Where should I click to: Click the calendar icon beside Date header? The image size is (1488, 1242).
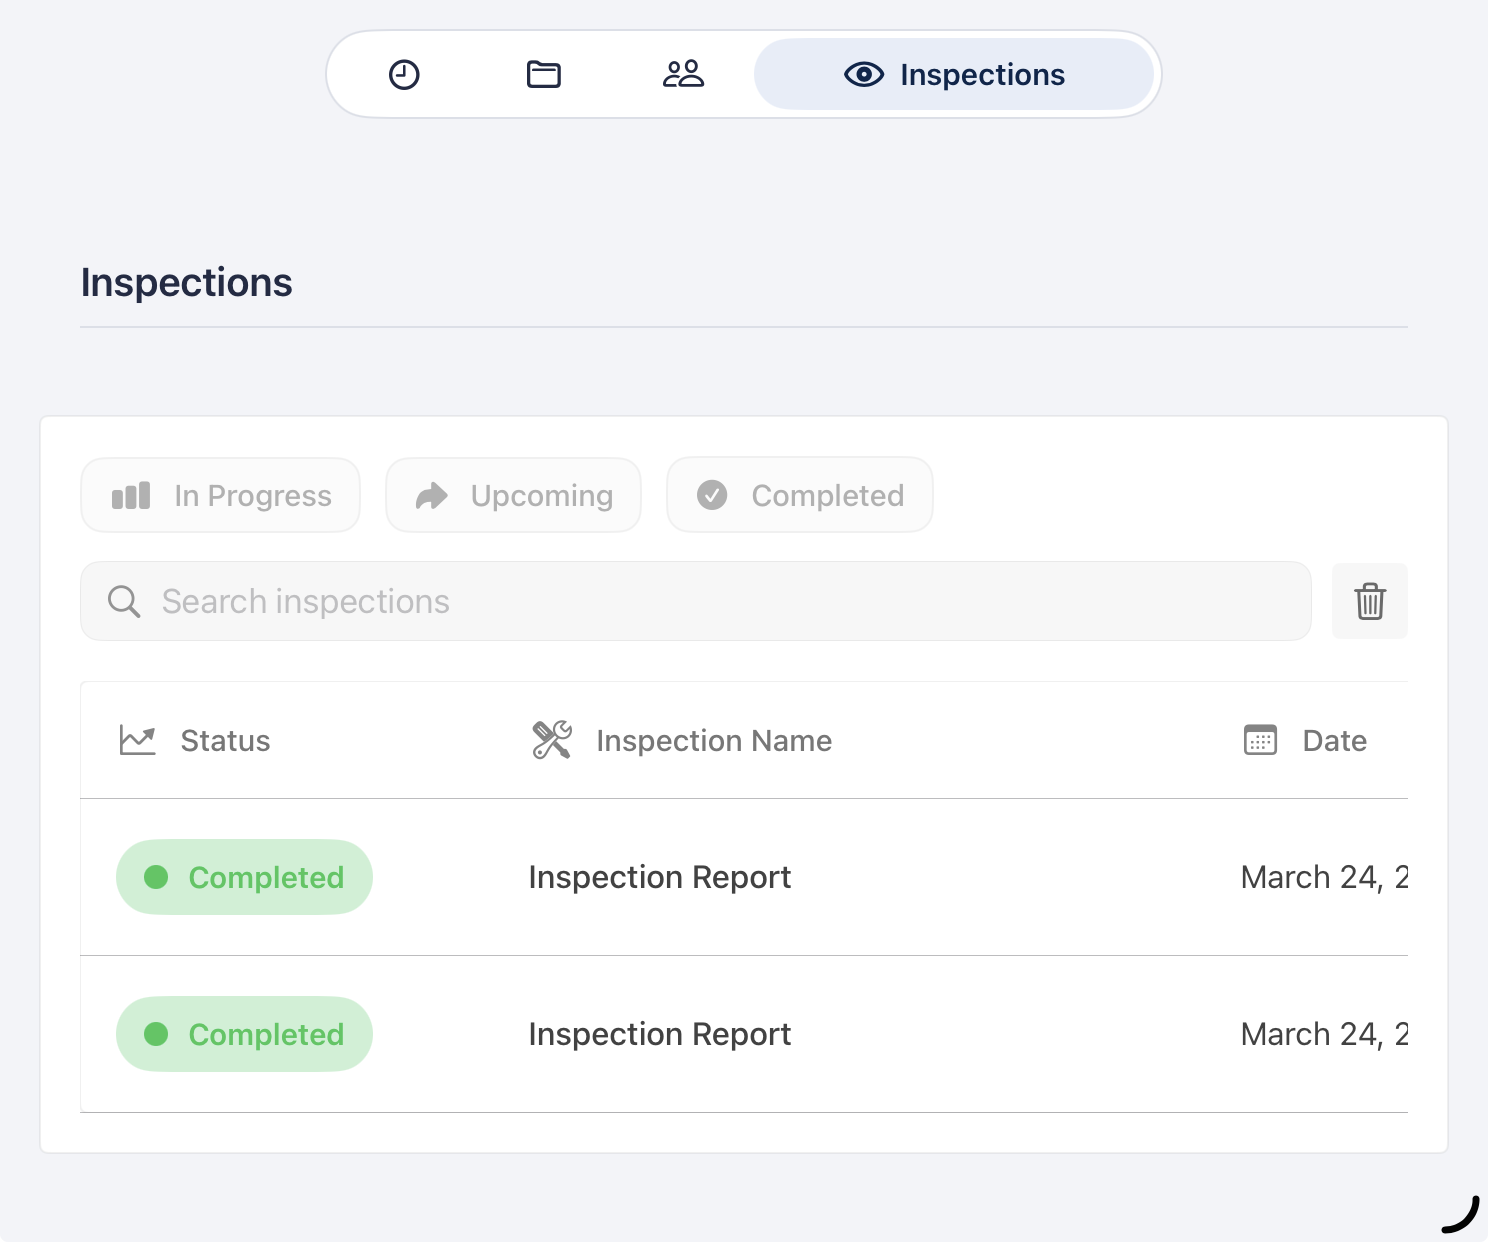pyautogui.click(x=1260, y=740)
